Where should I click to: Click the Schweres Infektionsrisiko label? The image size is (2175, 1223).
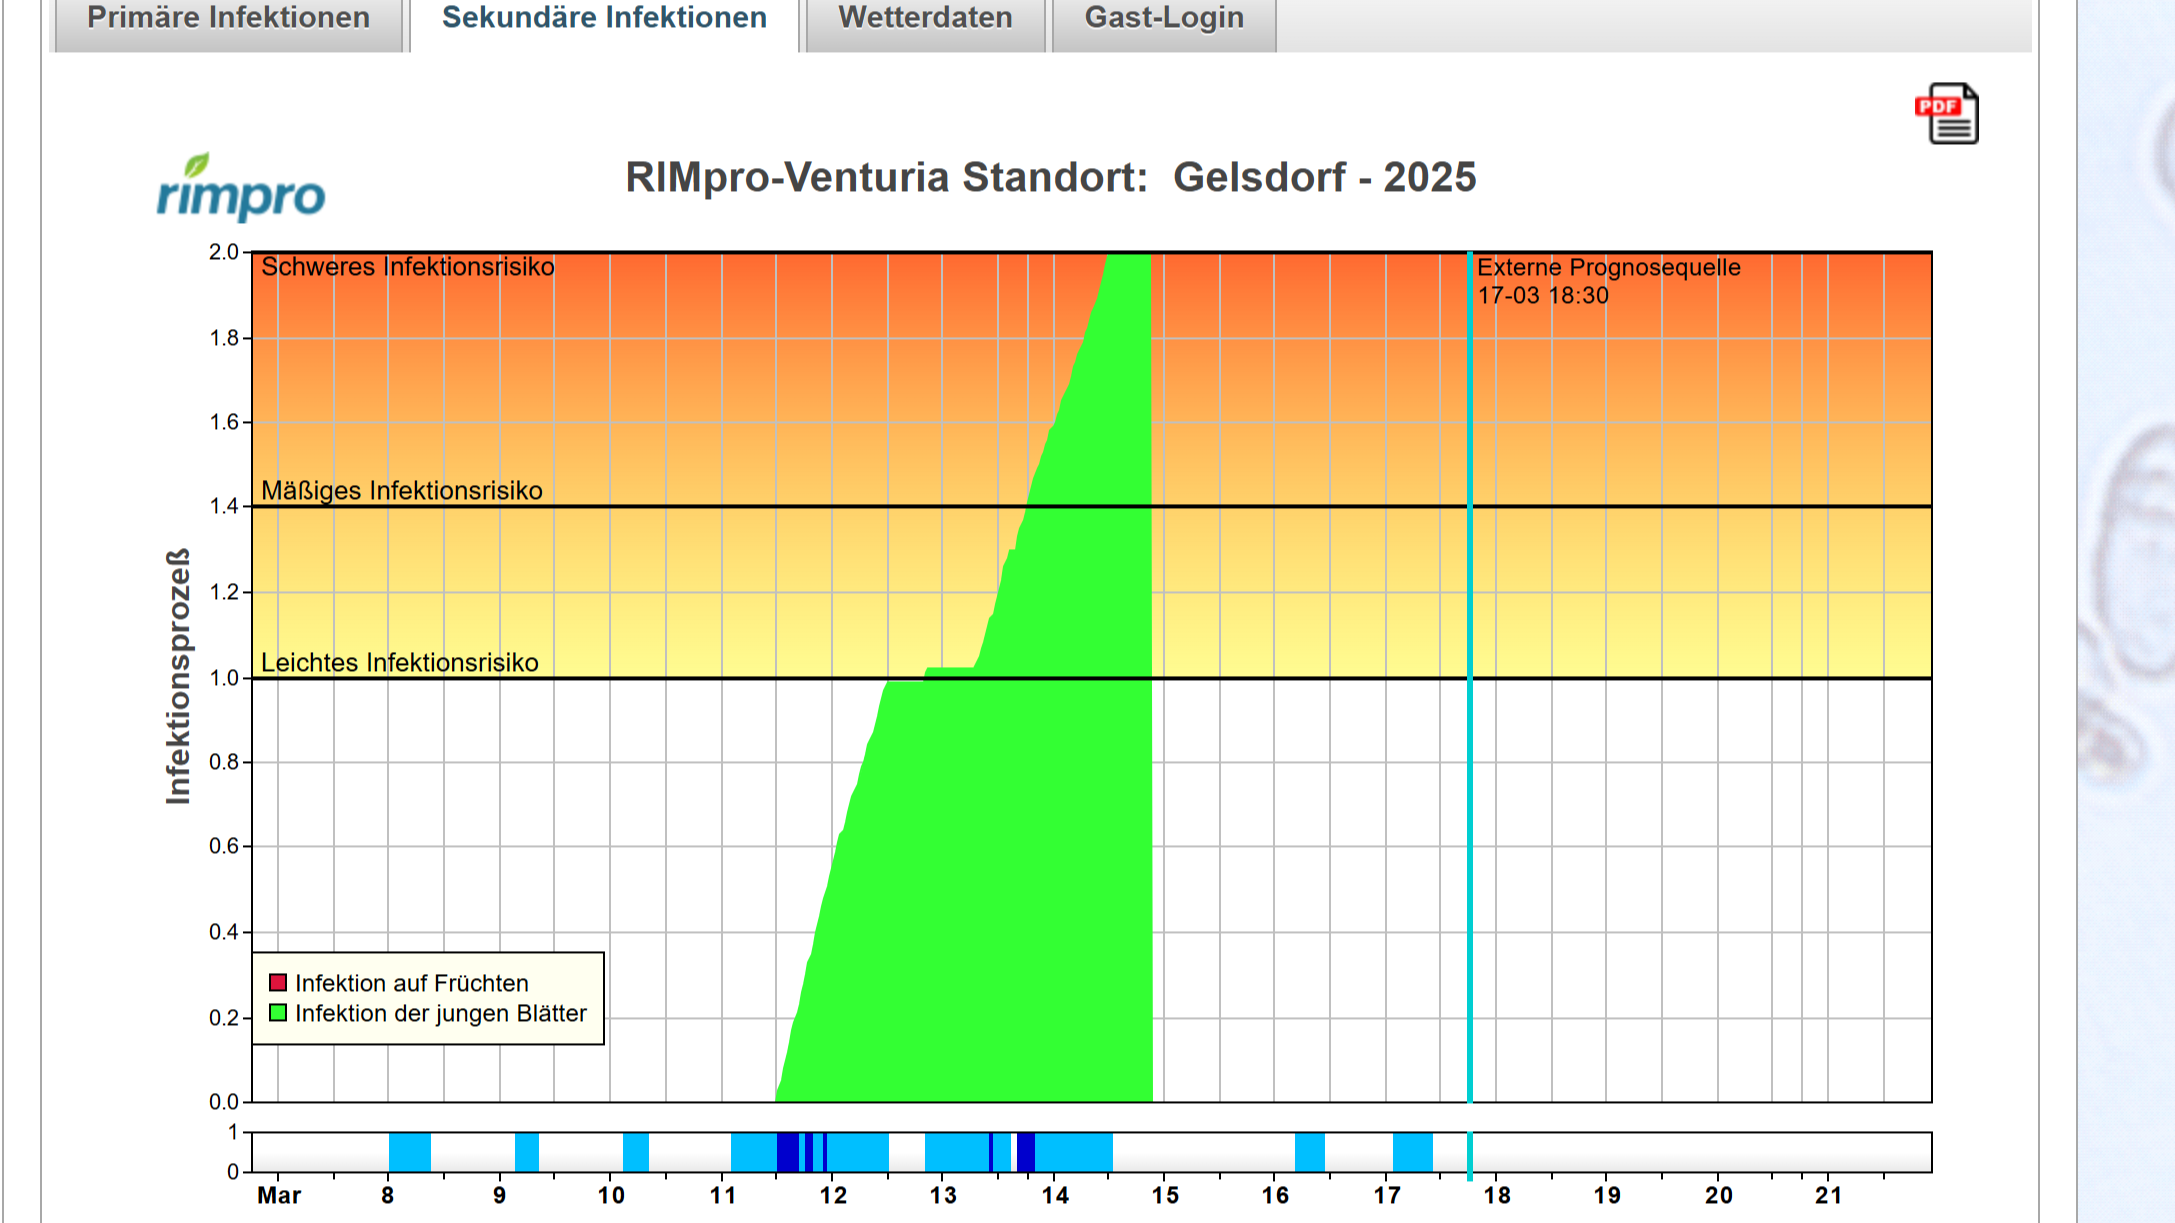coord(408,267)
